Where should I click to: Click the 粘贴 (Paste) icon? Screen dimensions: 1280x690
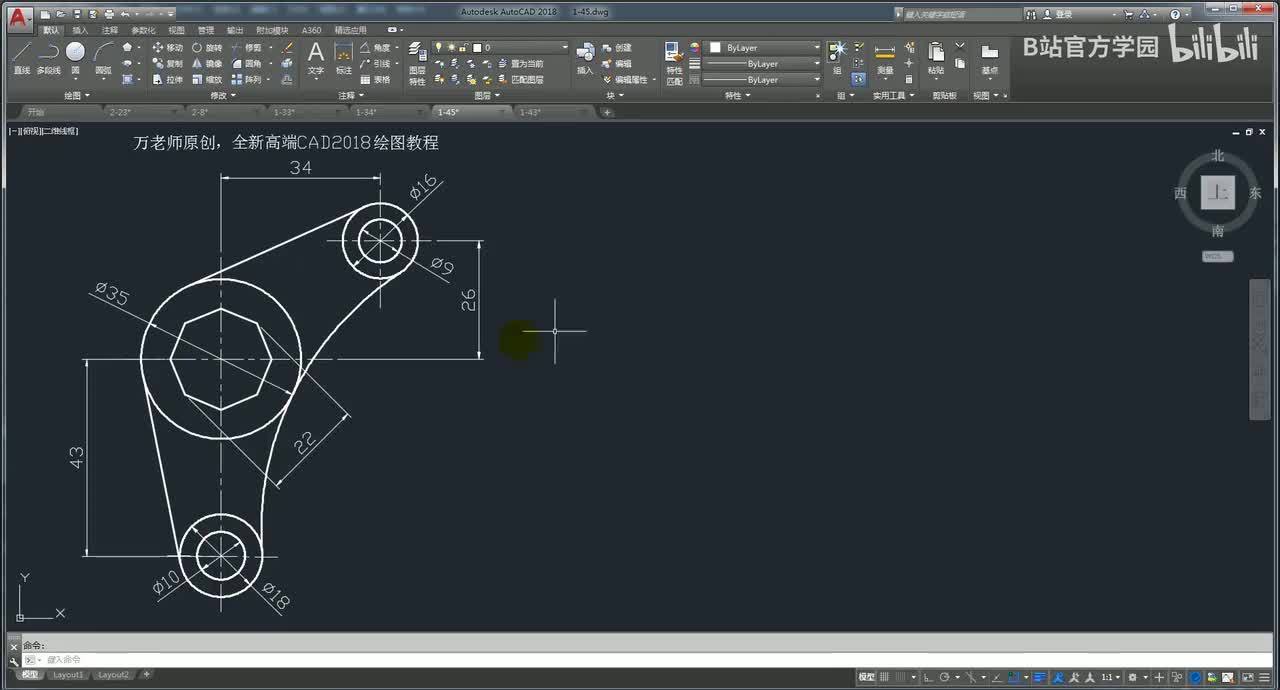[x=936, y=58]
